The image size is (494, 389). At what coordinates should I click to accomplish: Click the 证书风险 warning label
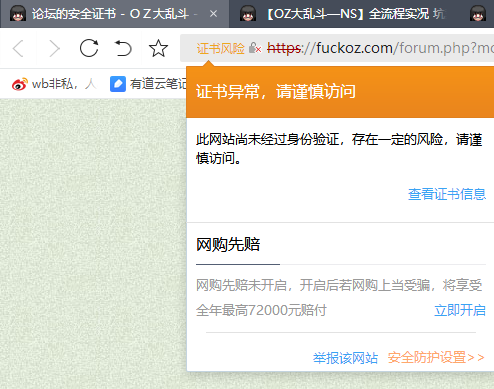pos(221,49)
